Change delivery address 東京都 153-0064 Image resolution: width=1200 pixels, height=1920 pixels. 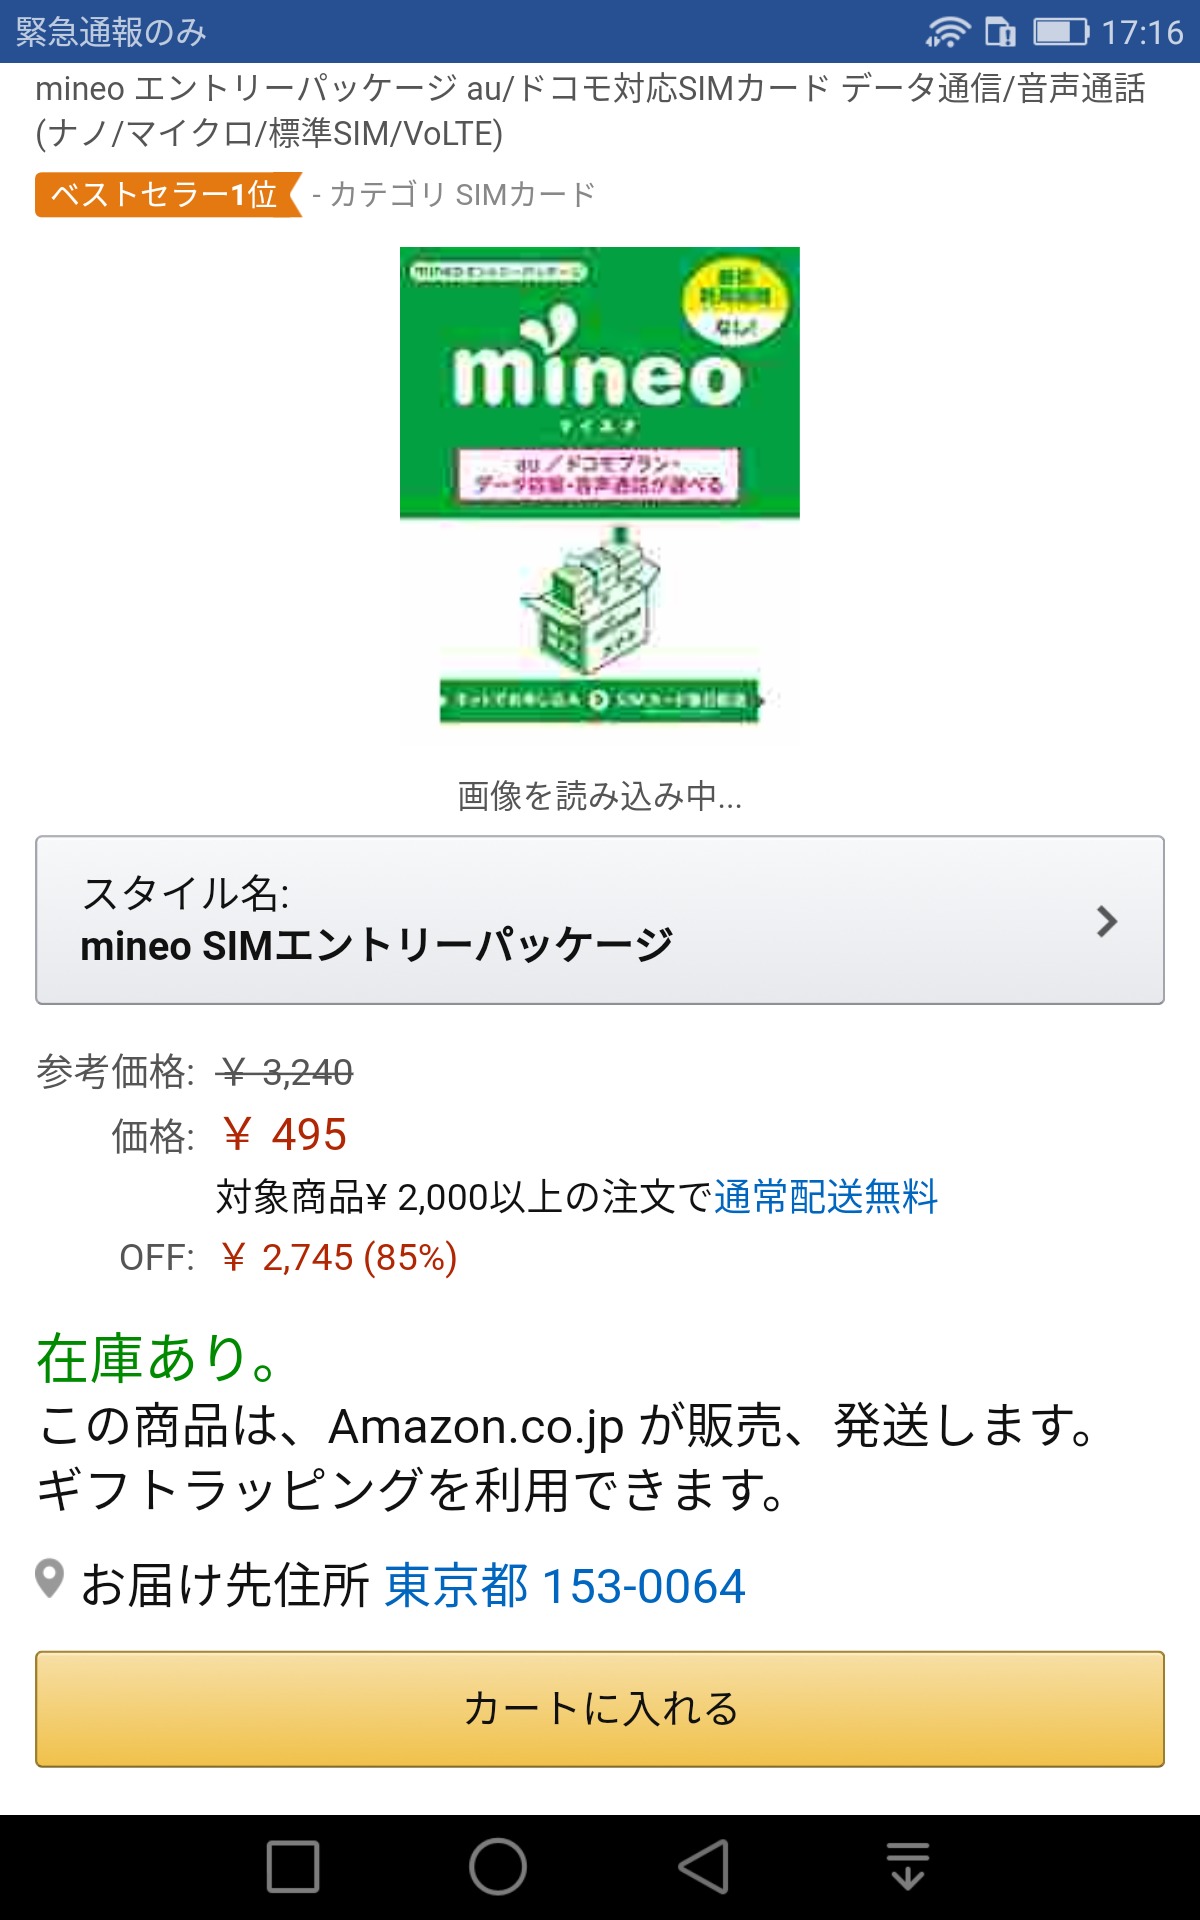tap(565, 1586)
